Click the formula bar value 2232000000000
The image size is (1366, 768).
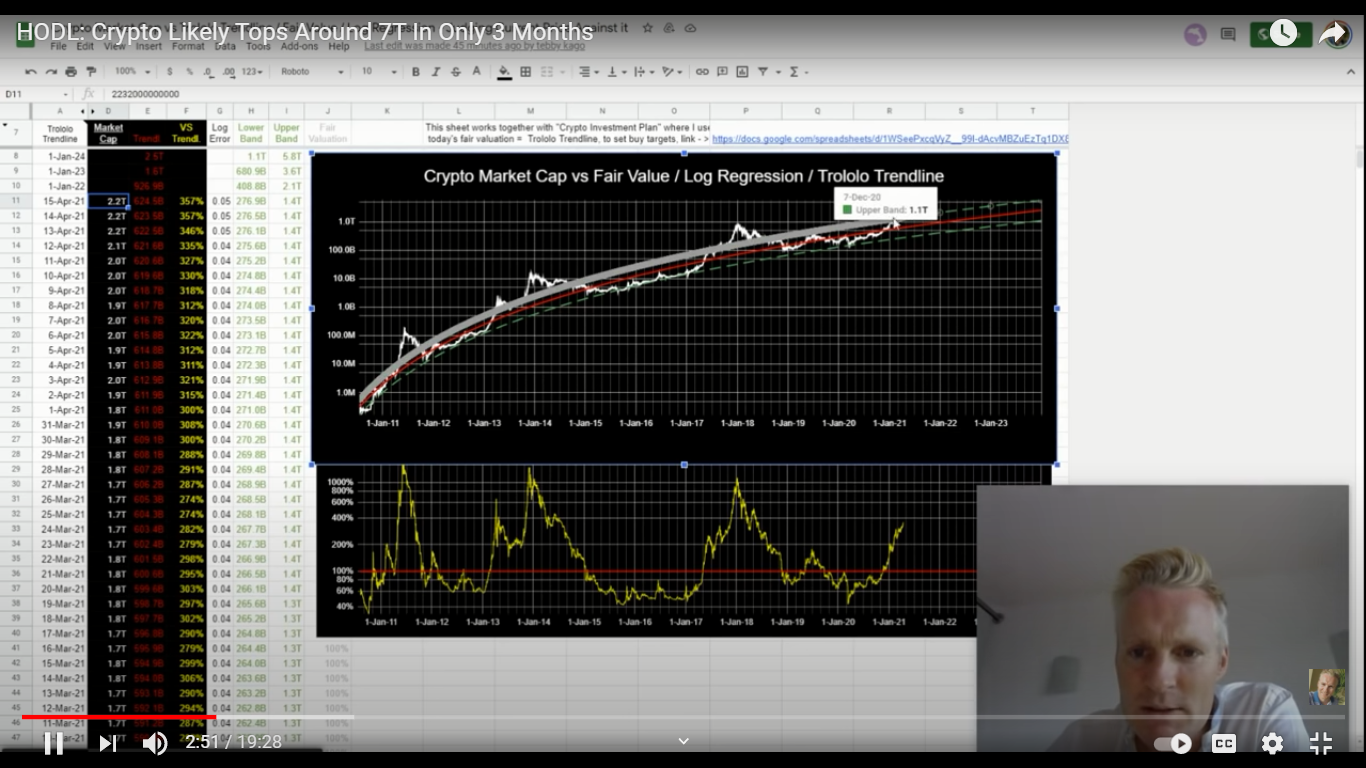[146, 94]
